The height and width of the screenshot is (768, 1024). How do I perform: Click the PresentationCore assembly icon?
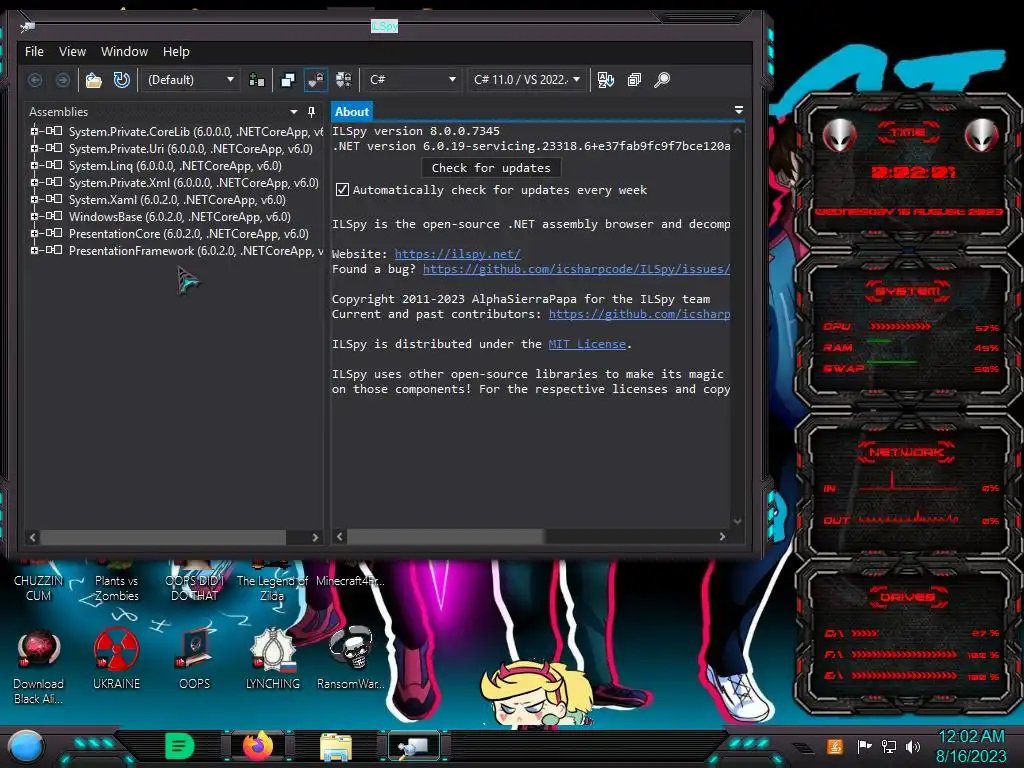coord(54,233)
